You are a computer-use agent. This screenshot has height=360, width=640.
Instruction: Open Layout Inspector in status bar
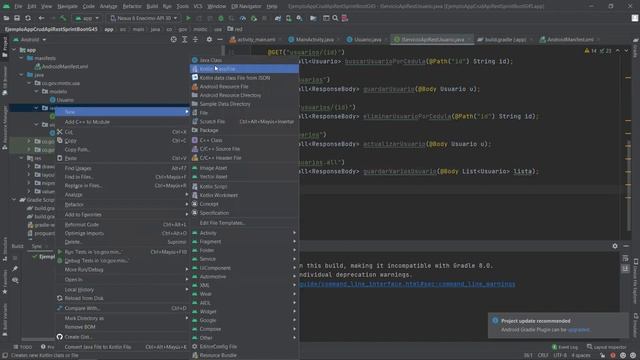point(607,347)
